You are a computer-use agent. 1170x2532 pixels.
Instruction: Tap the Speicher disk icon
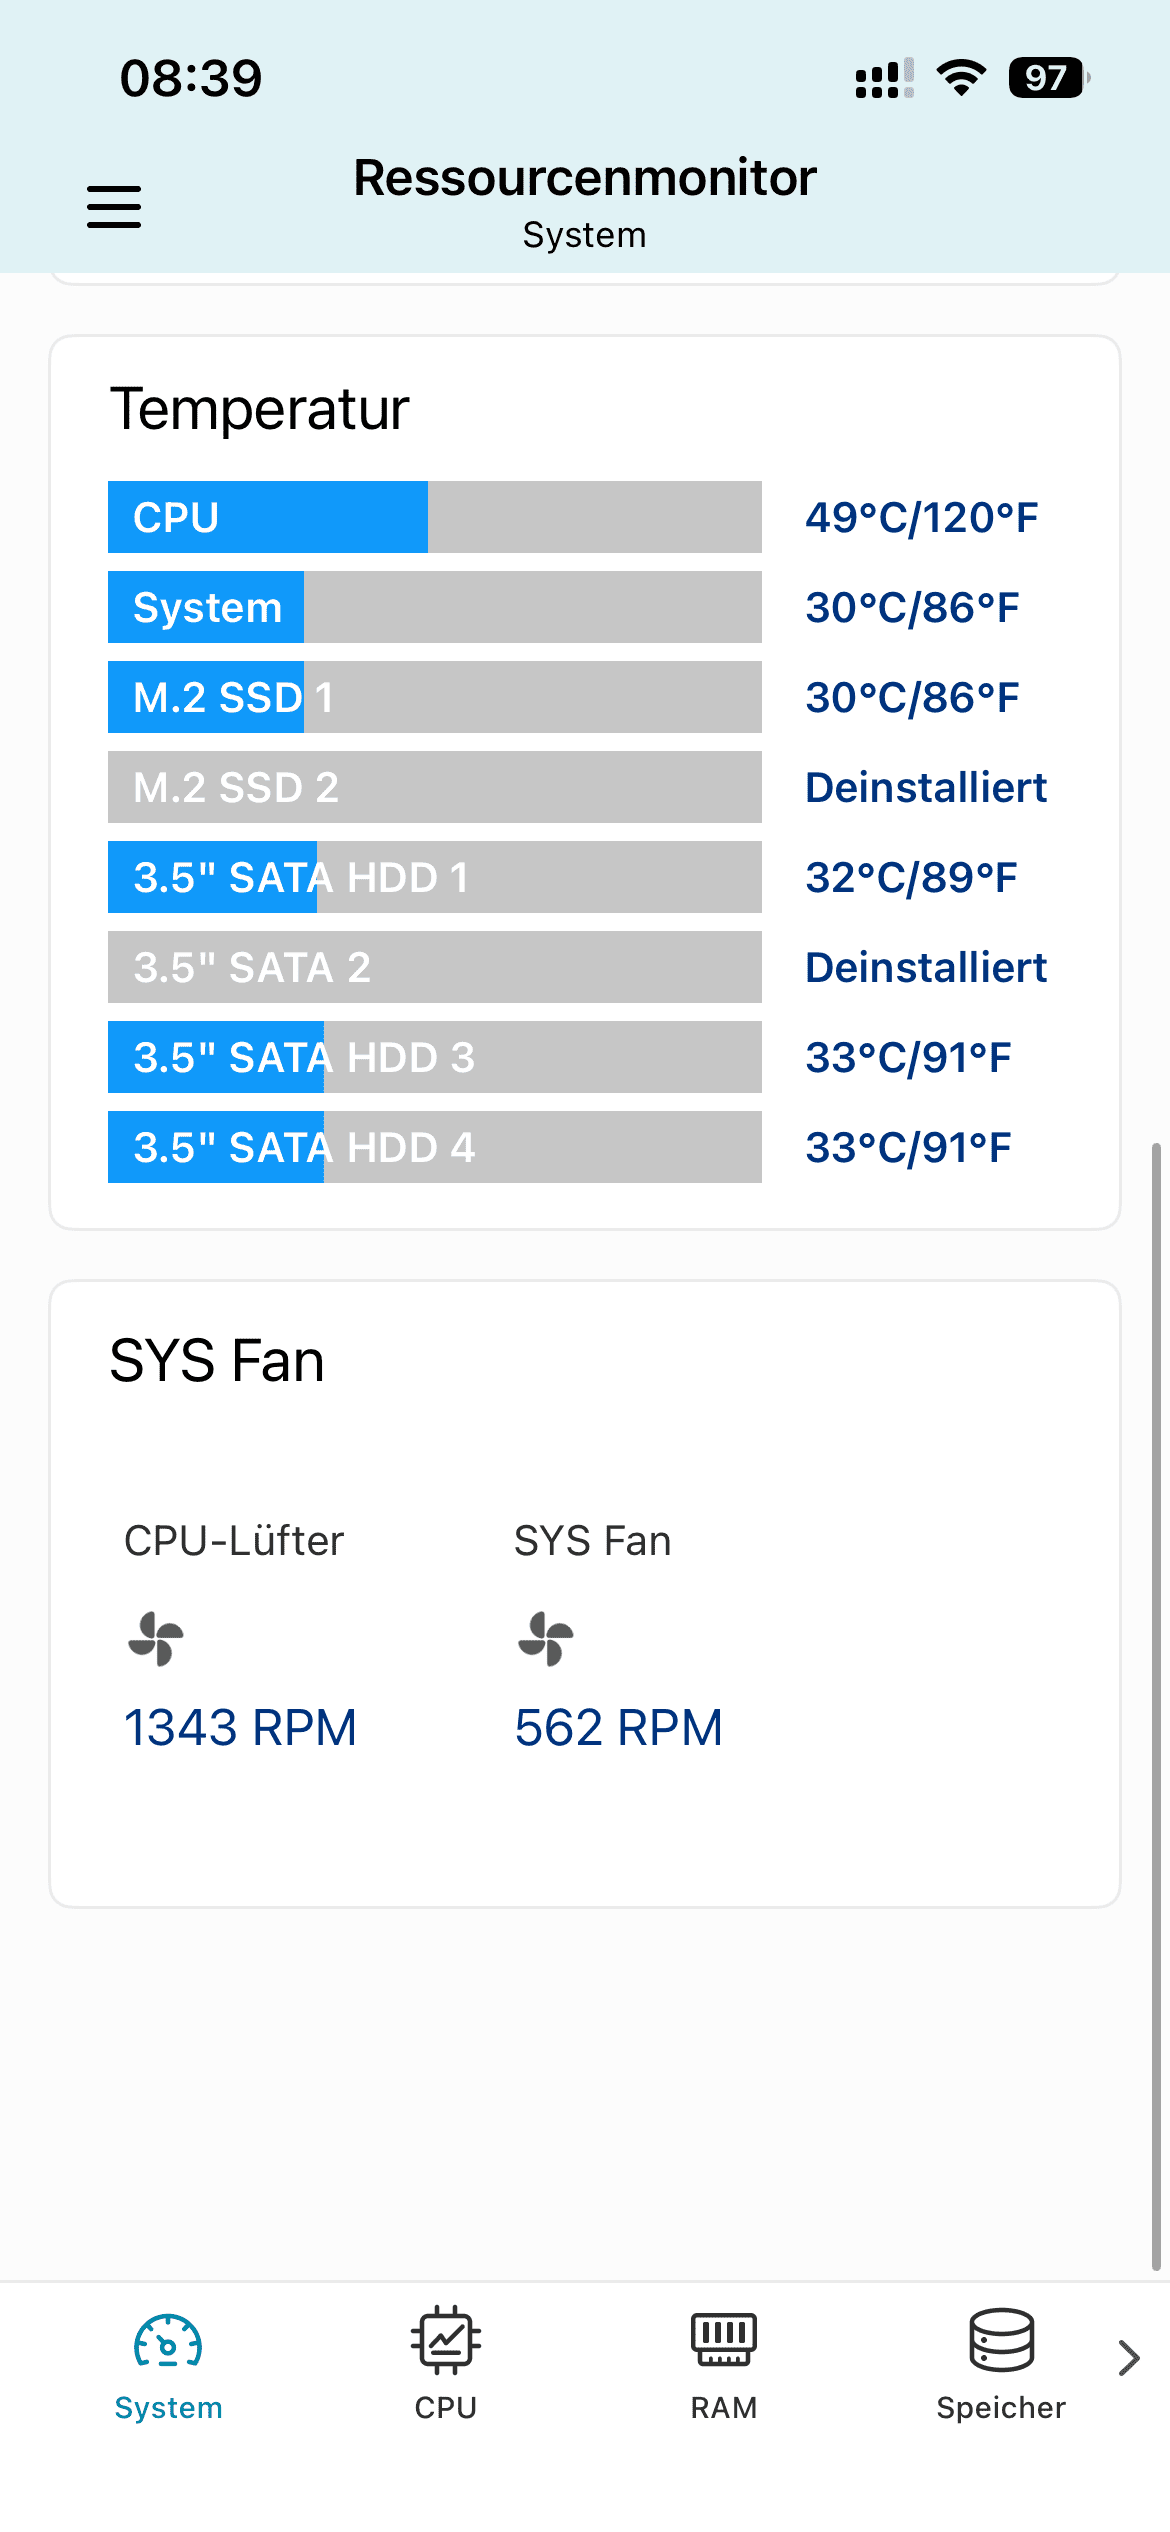(x=1001, y=2339)
